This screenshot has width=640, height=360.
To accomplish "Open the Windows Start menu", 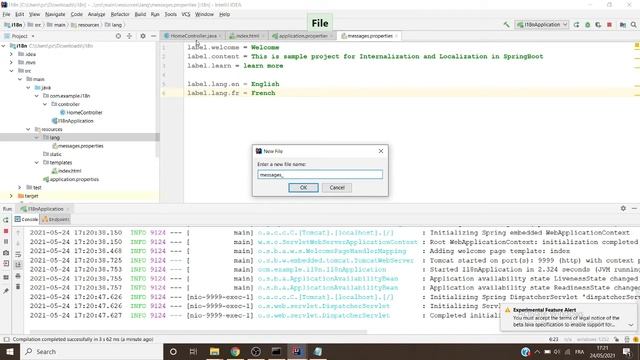I will (10, 351).
